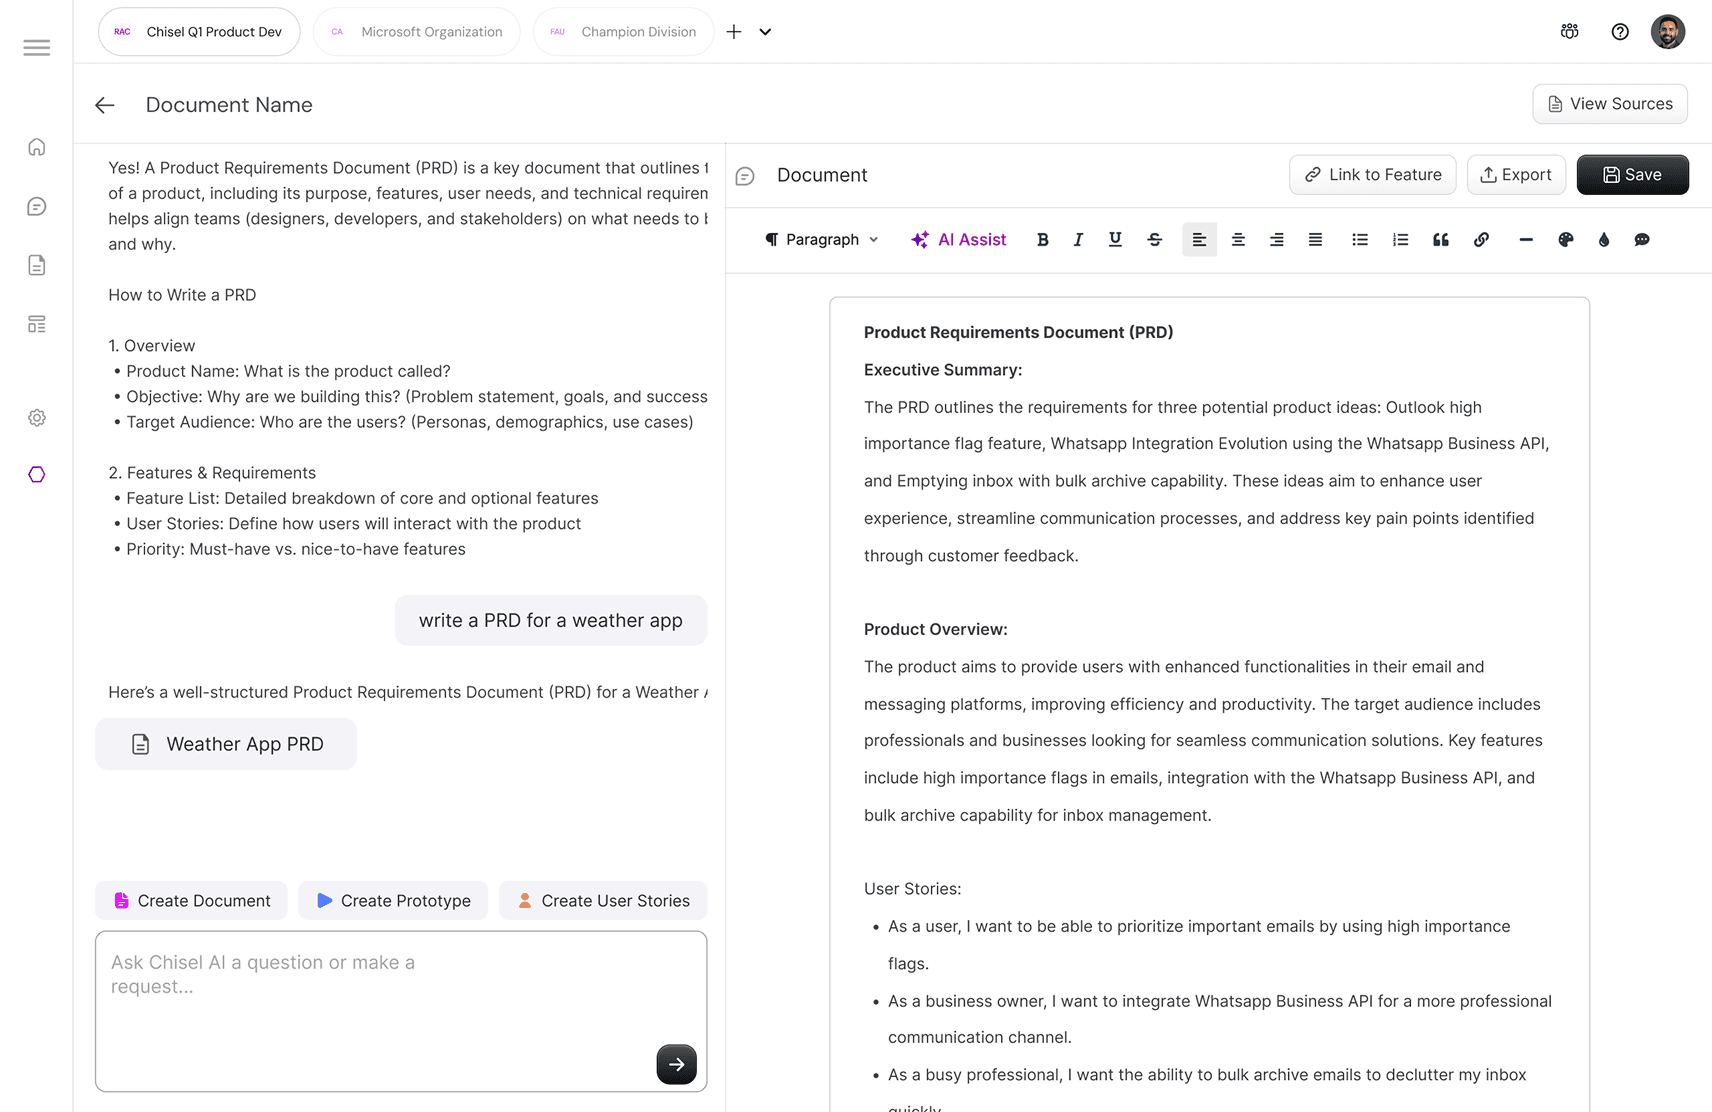Click 'Executive Summary:' heading in document
The width and height of the screenshot is (1712, 1112).
tap(943, 370)
